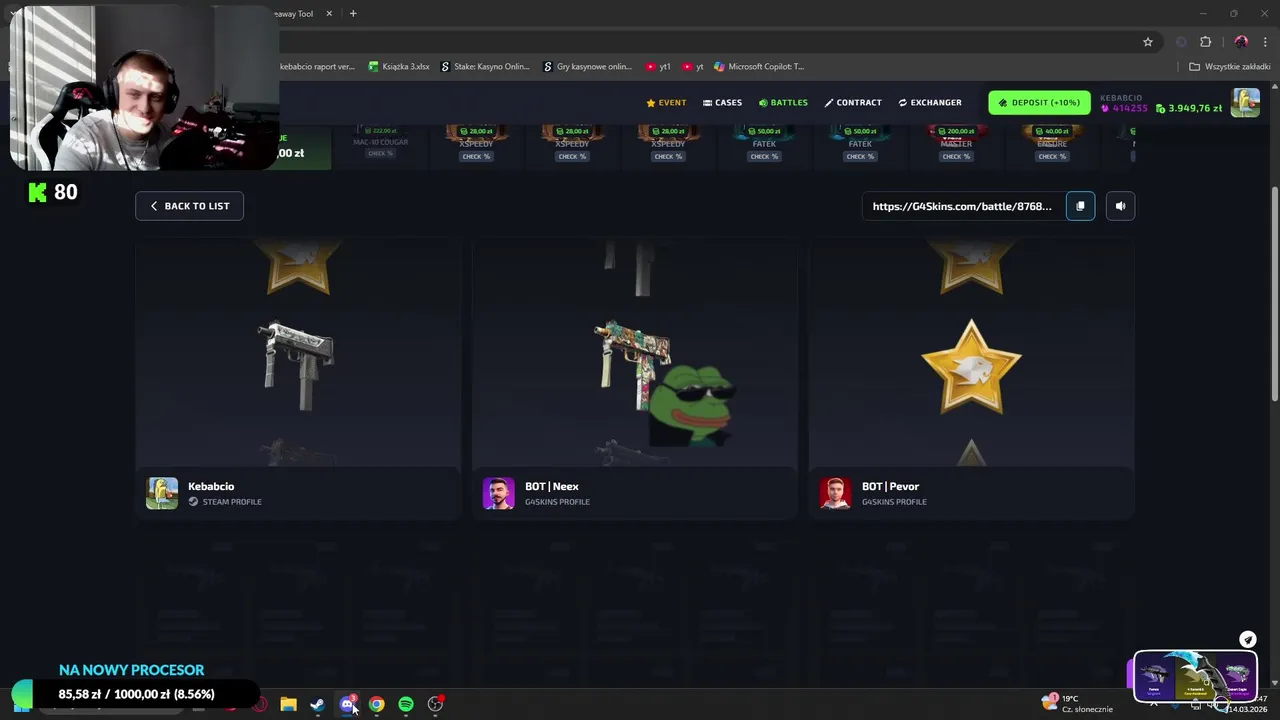Open the Wszystkie zakładki bookmarks folder
This screenshot has height=720, width=1280.
tap(1230, 67)
